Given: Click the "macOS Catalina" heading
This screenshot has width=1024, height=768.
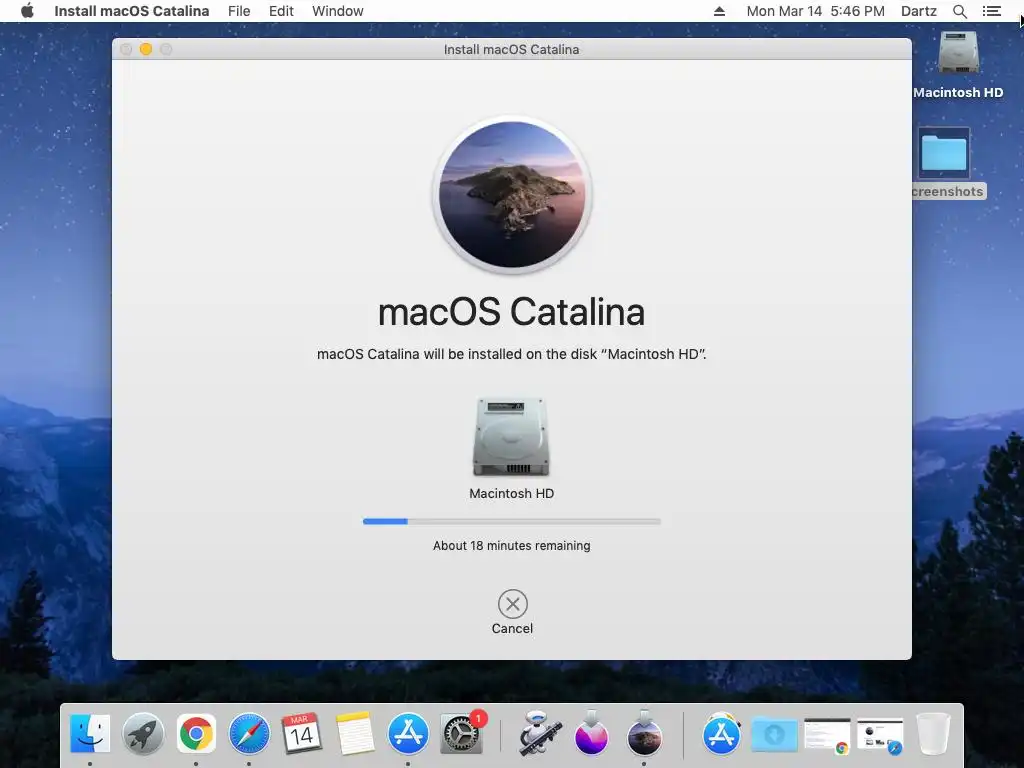Looking at the screenshot, I should [x=511, y=312].
